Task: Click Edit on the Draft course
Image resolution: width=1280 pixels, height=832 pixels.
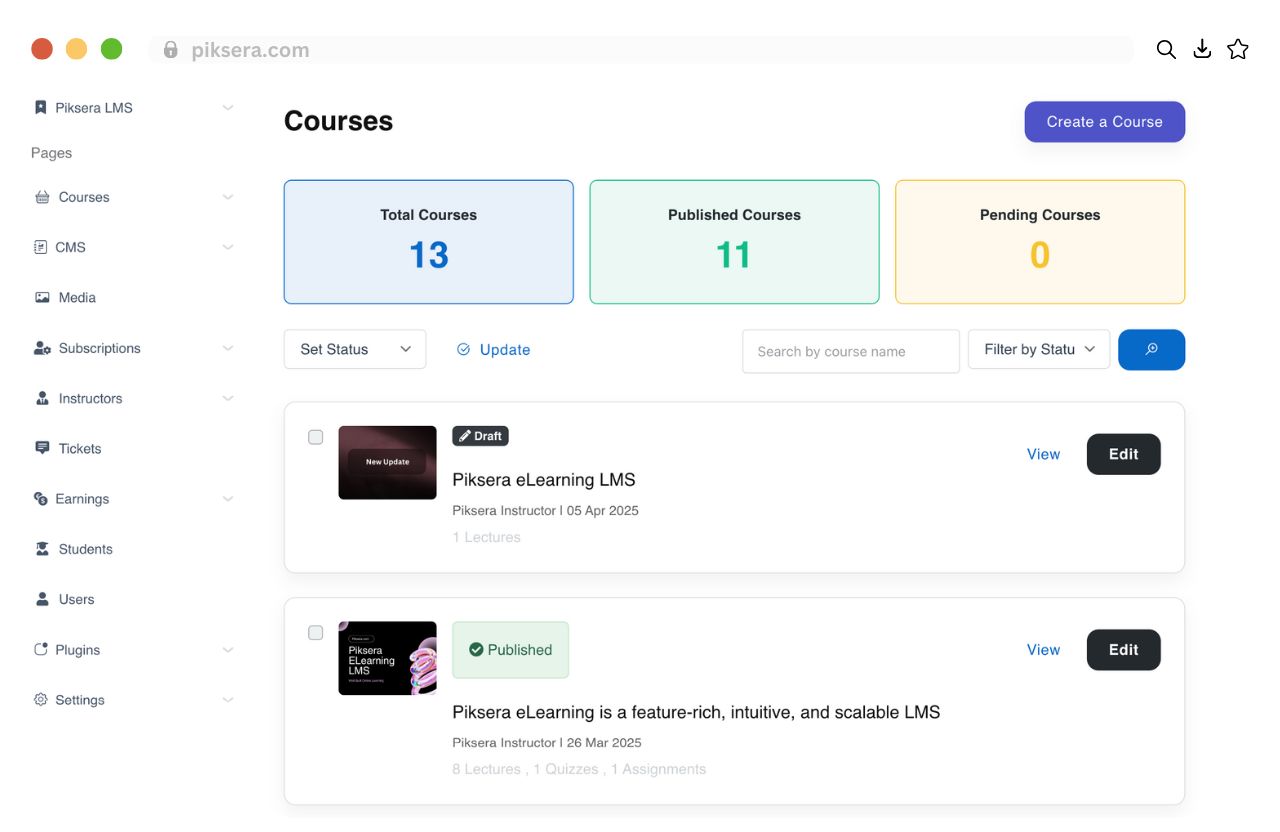Action: pyautogui.click(x=1123, y=454)
